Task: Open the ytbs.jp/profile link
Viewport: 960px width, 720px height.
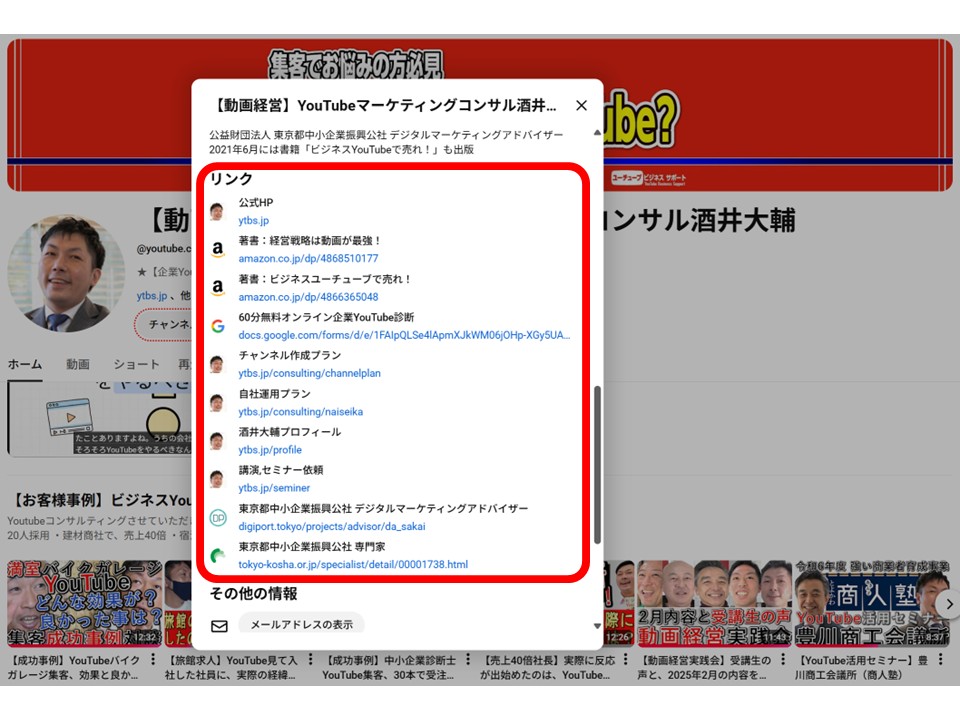Action: (270, 449)
